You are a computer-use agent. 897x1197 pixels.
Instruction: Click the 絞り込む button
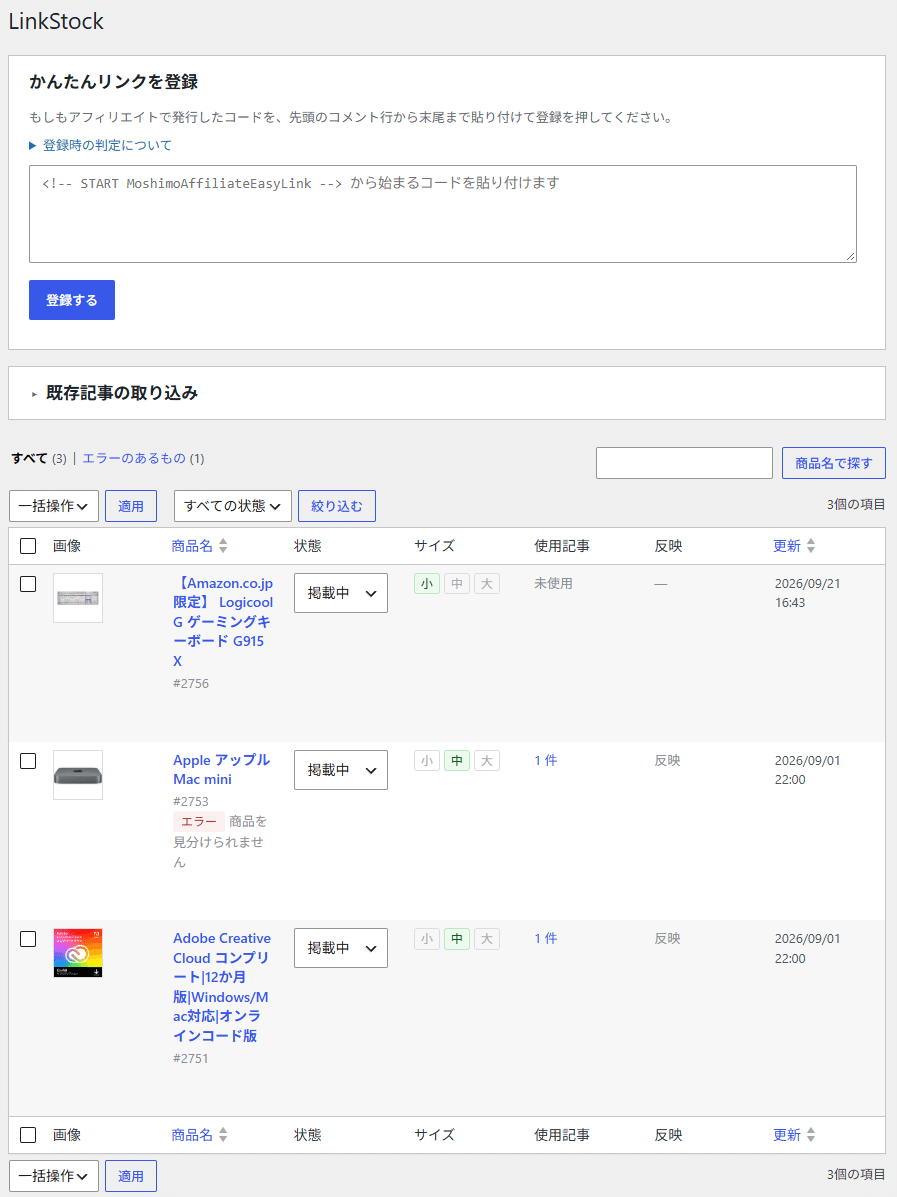[337, 506]
